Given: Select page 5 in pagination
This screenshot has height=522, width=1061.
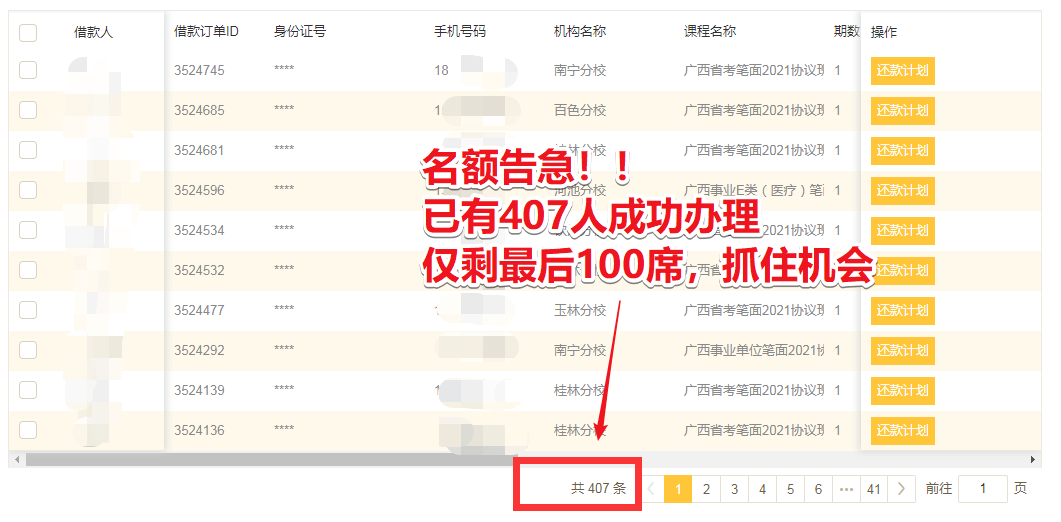Looking at the screenshot, I should 790,489.
